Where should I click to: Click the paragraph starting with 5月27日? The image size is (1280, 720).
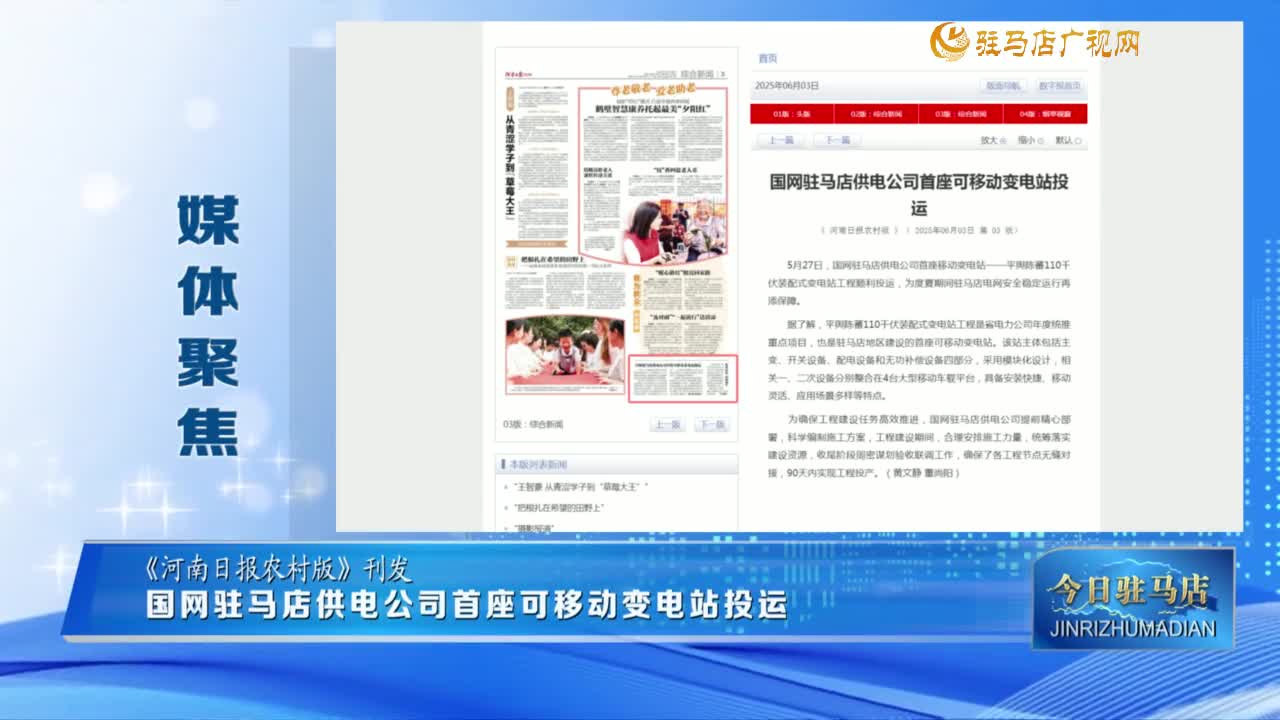[x=919, y=282]
